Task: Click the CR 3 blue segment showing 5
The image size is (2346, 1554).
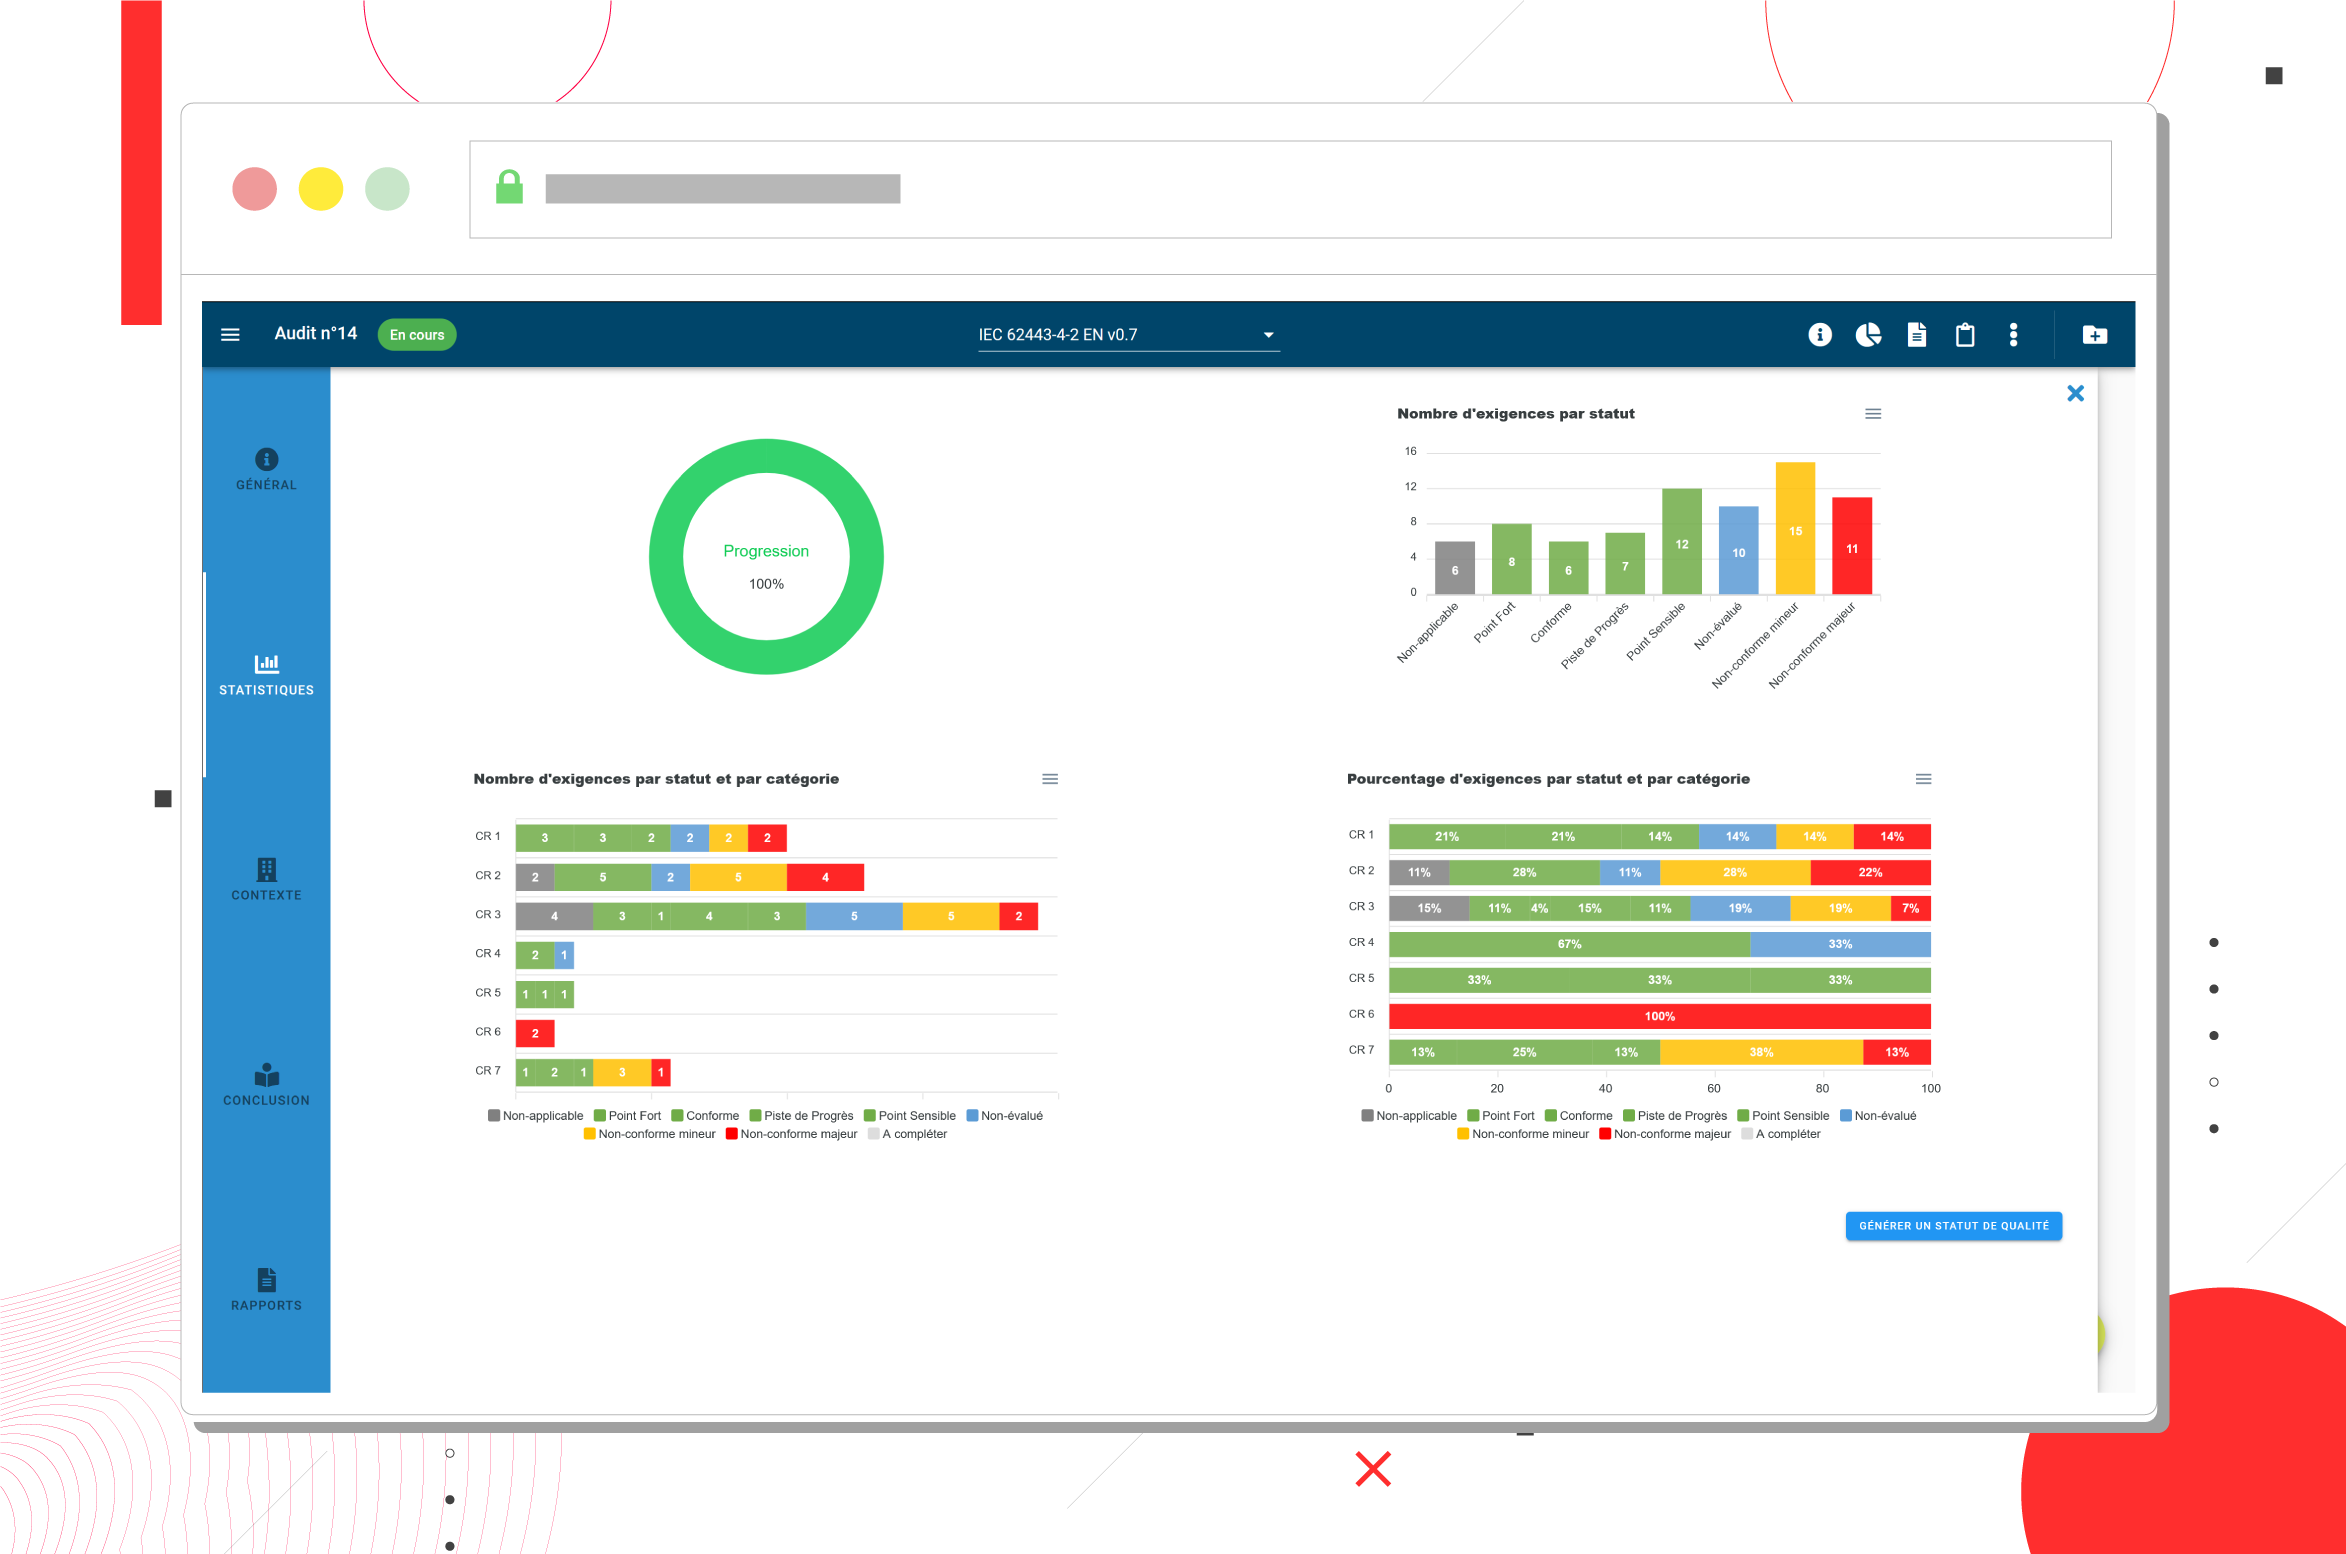Action: pyautogui.click(x=854, y=916)
